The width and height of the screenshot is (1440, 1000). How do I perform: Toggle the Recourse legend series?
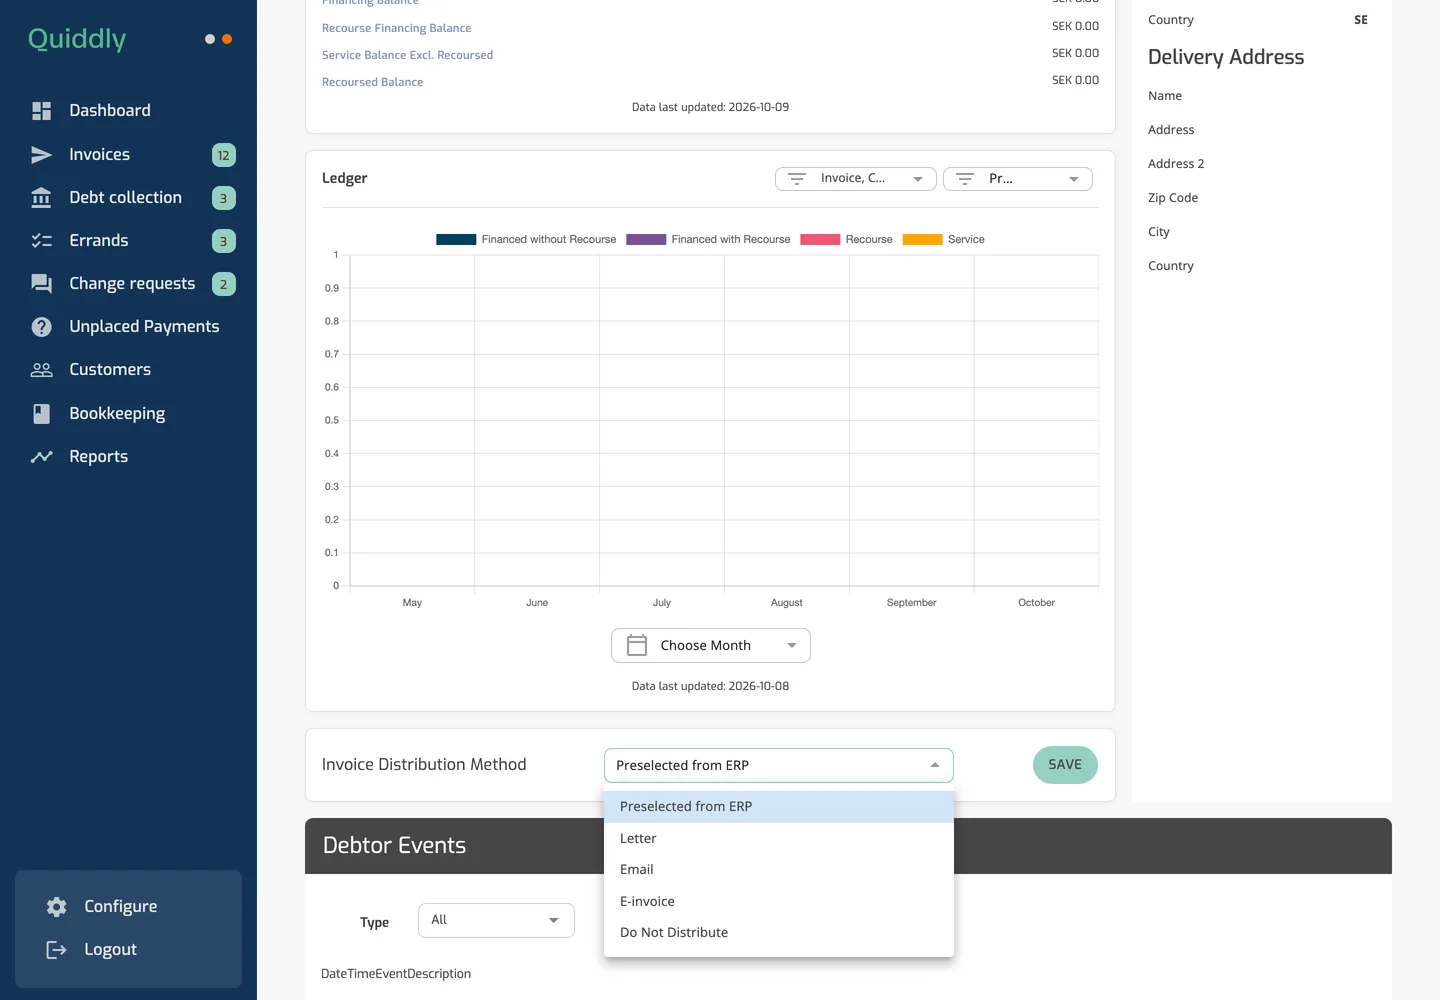pos(846,240)
